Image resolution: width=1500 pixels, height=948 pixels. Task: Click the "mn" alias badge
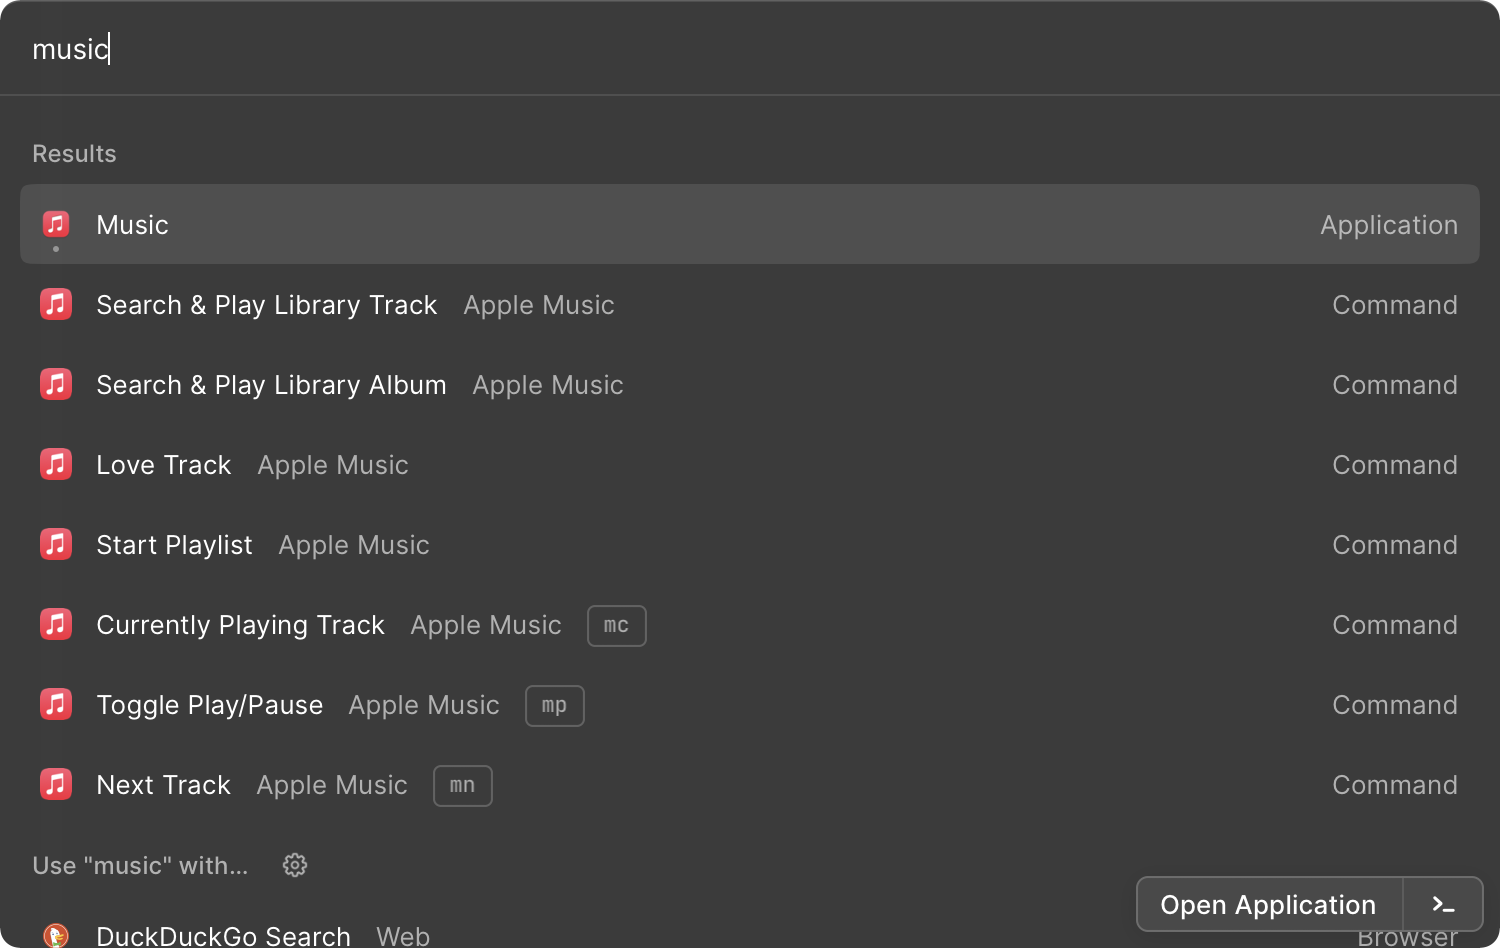(x=463, y=786)
